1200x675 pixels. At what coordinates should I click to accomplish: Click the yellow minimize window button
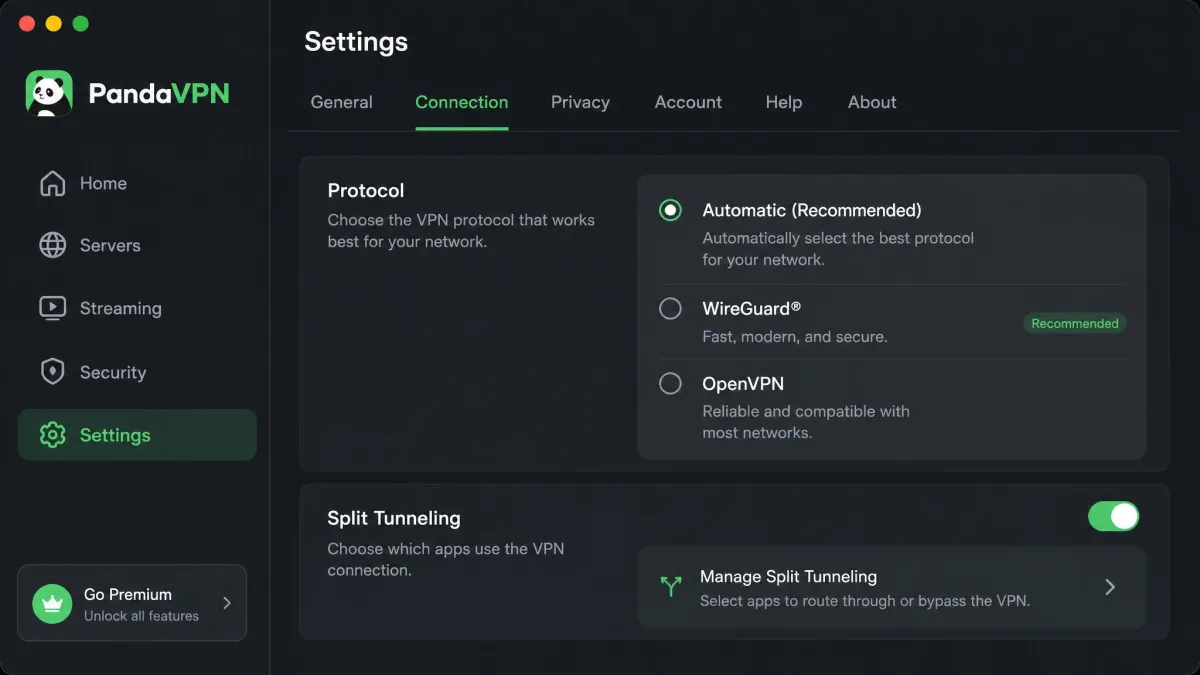click(54, 23)
